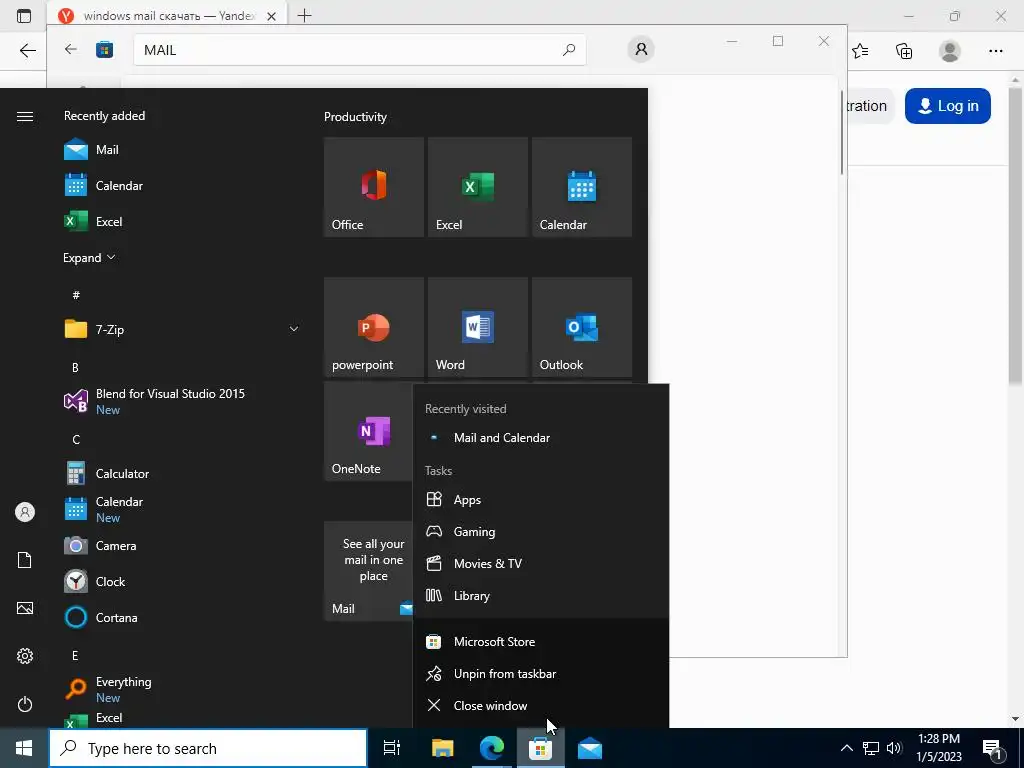Open the Store account profile icon
This screenshot has width=1024, height=768.
pos(641,50)
